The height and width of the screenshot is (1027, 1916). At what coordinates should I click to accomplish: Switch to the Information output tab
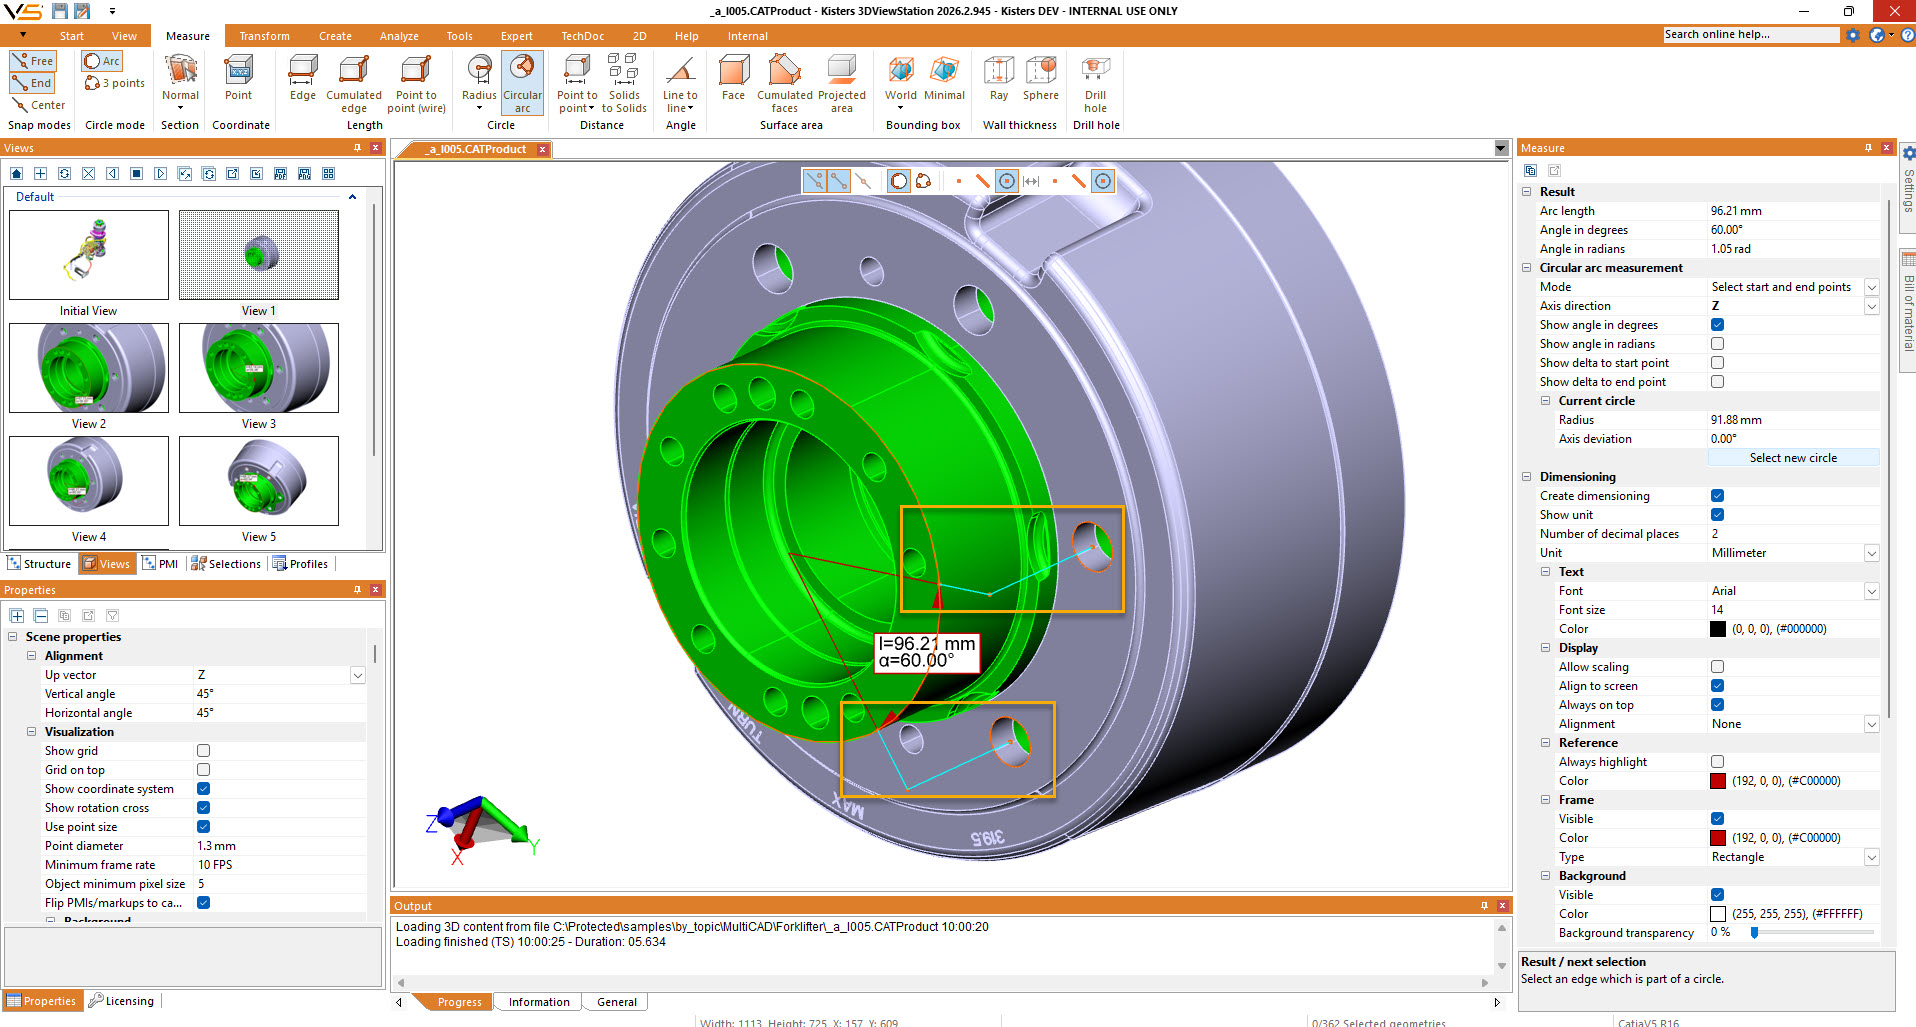[x=539, y=1002]
